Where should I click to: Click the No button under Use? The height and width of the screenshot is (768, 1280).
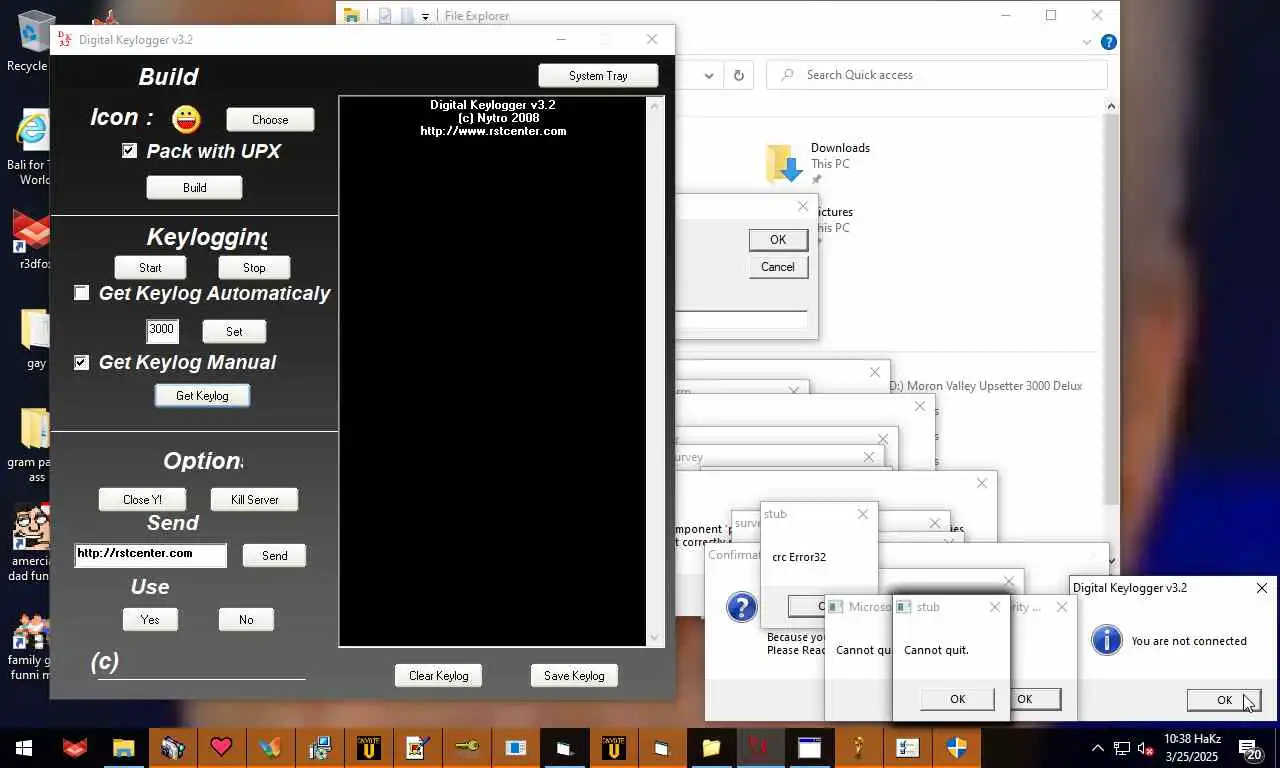point(246,620)
